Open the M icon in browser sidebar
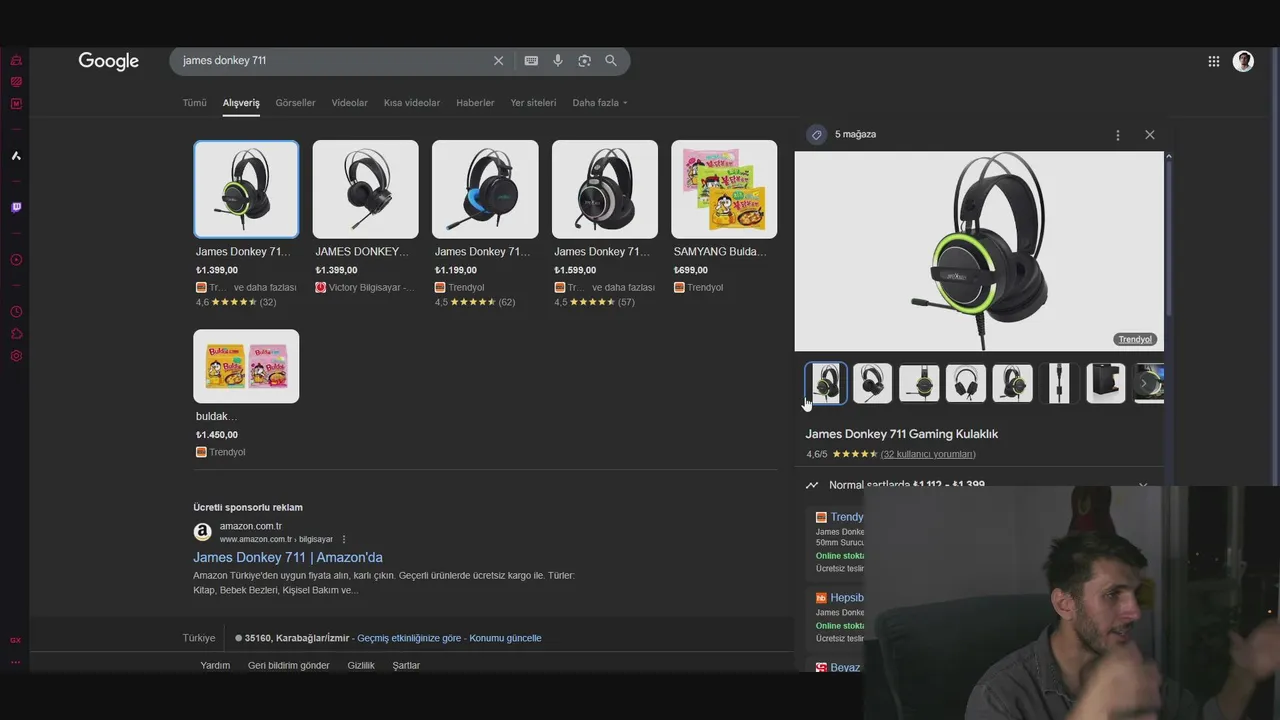This screenshot has width=1280, height=720. tap(16, 104)
